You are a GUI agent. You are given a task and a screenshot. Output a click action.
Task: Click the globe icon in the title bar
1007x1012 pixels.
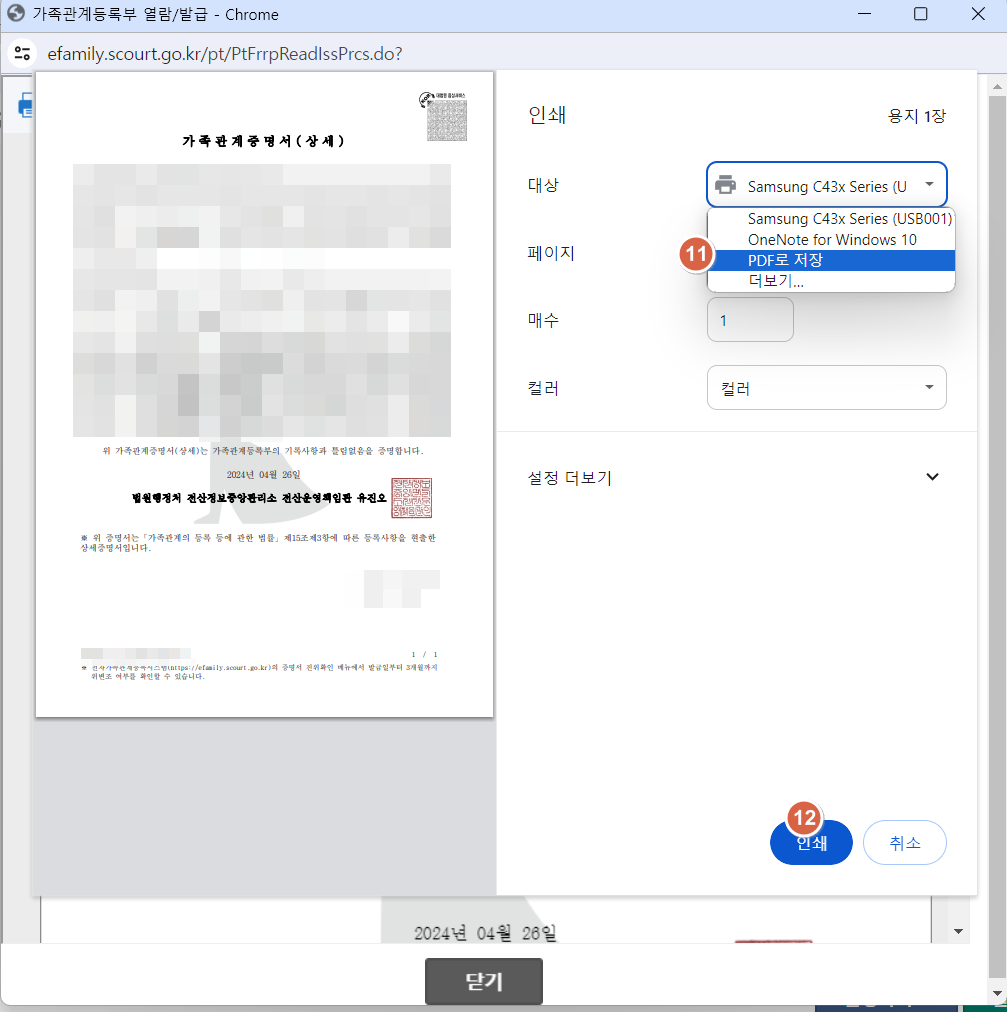[x=16, y=14]
